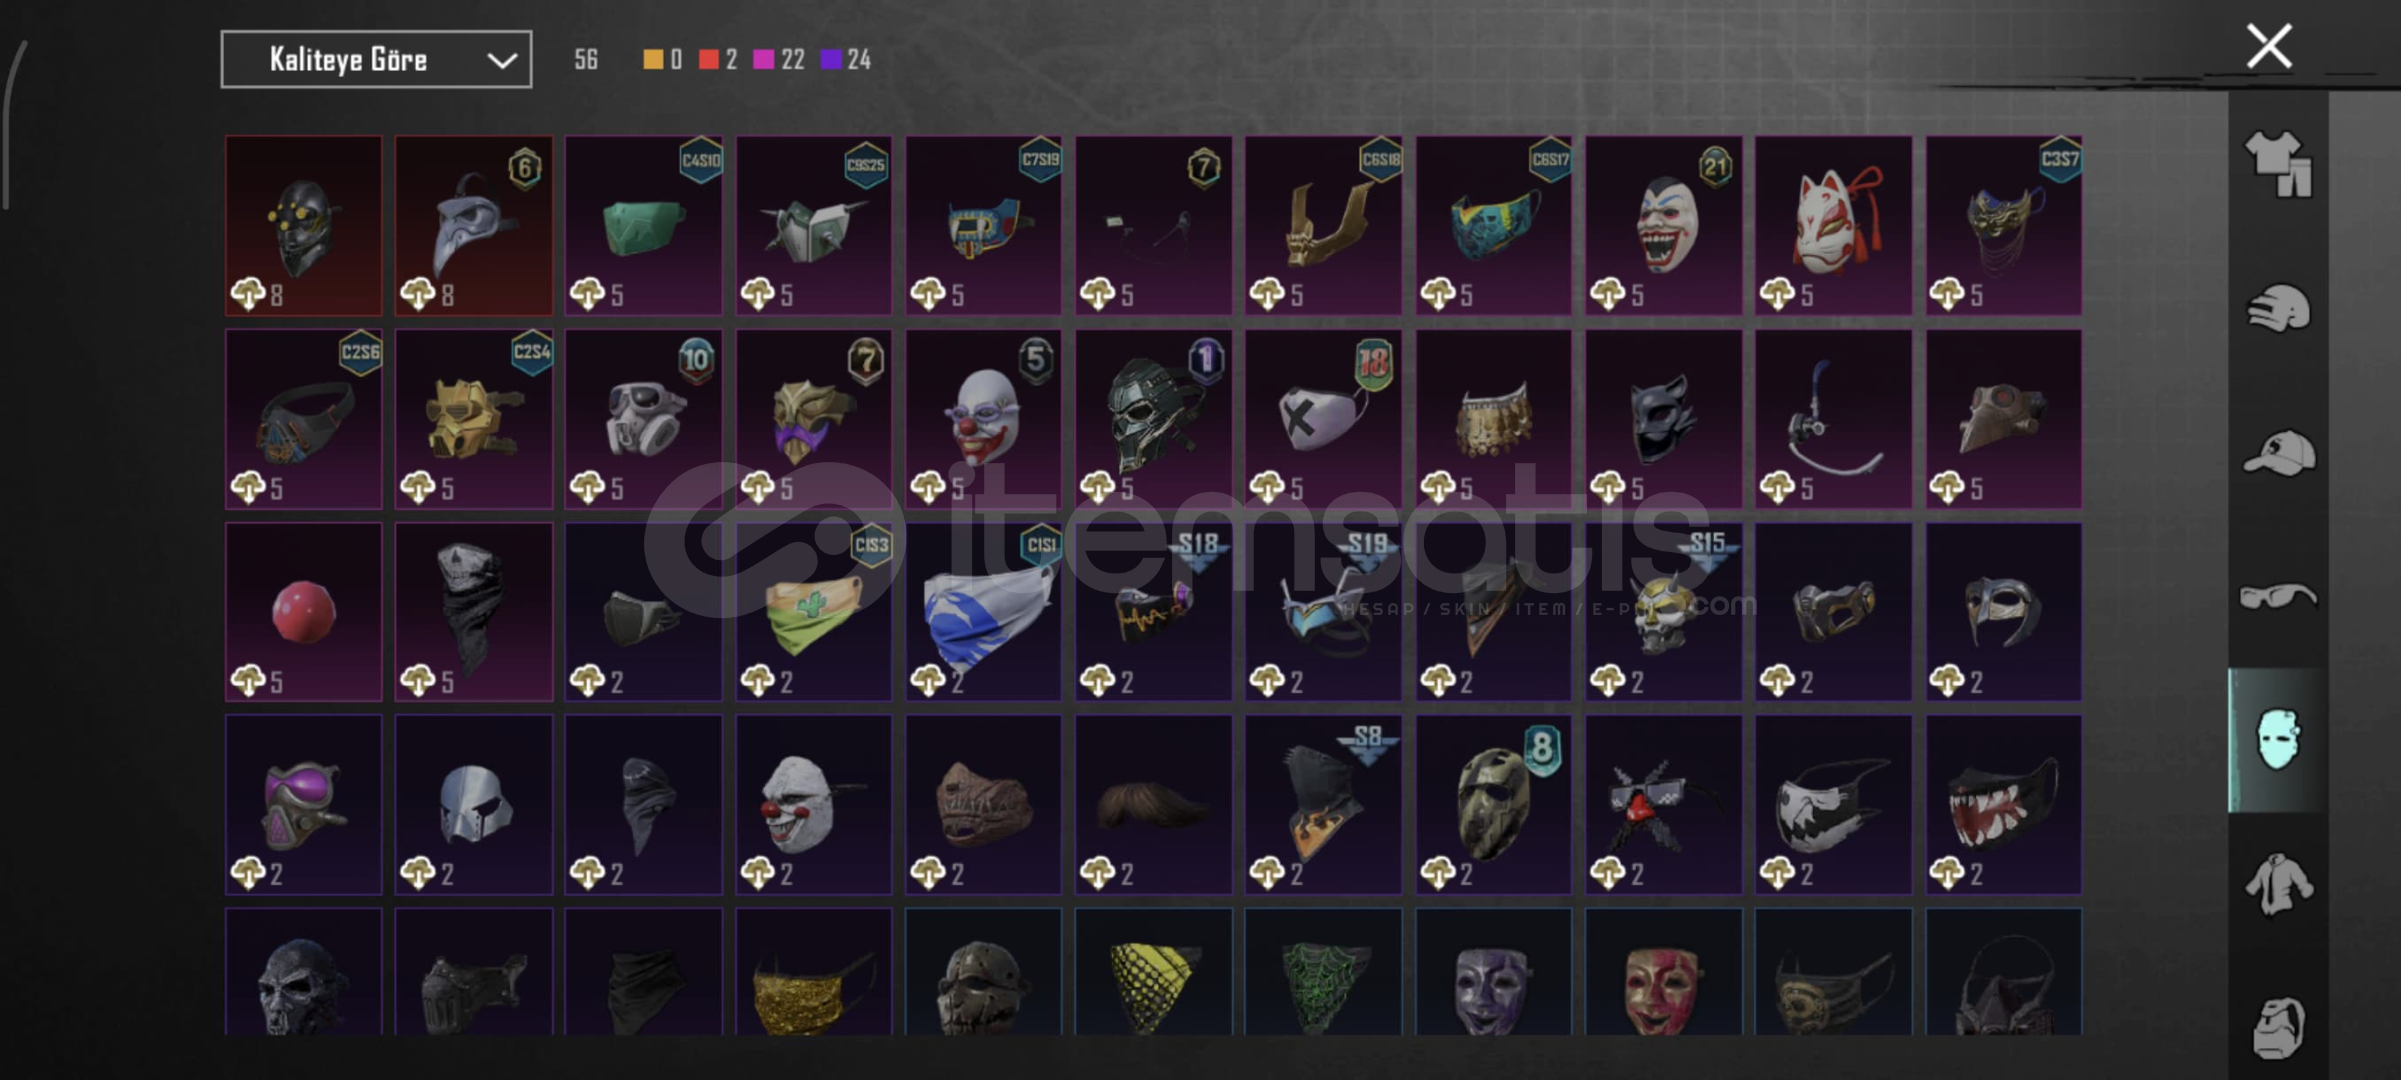The image size is (2401, 1080).
Task: Choose the red clown nose item
Action: [303, 612]
